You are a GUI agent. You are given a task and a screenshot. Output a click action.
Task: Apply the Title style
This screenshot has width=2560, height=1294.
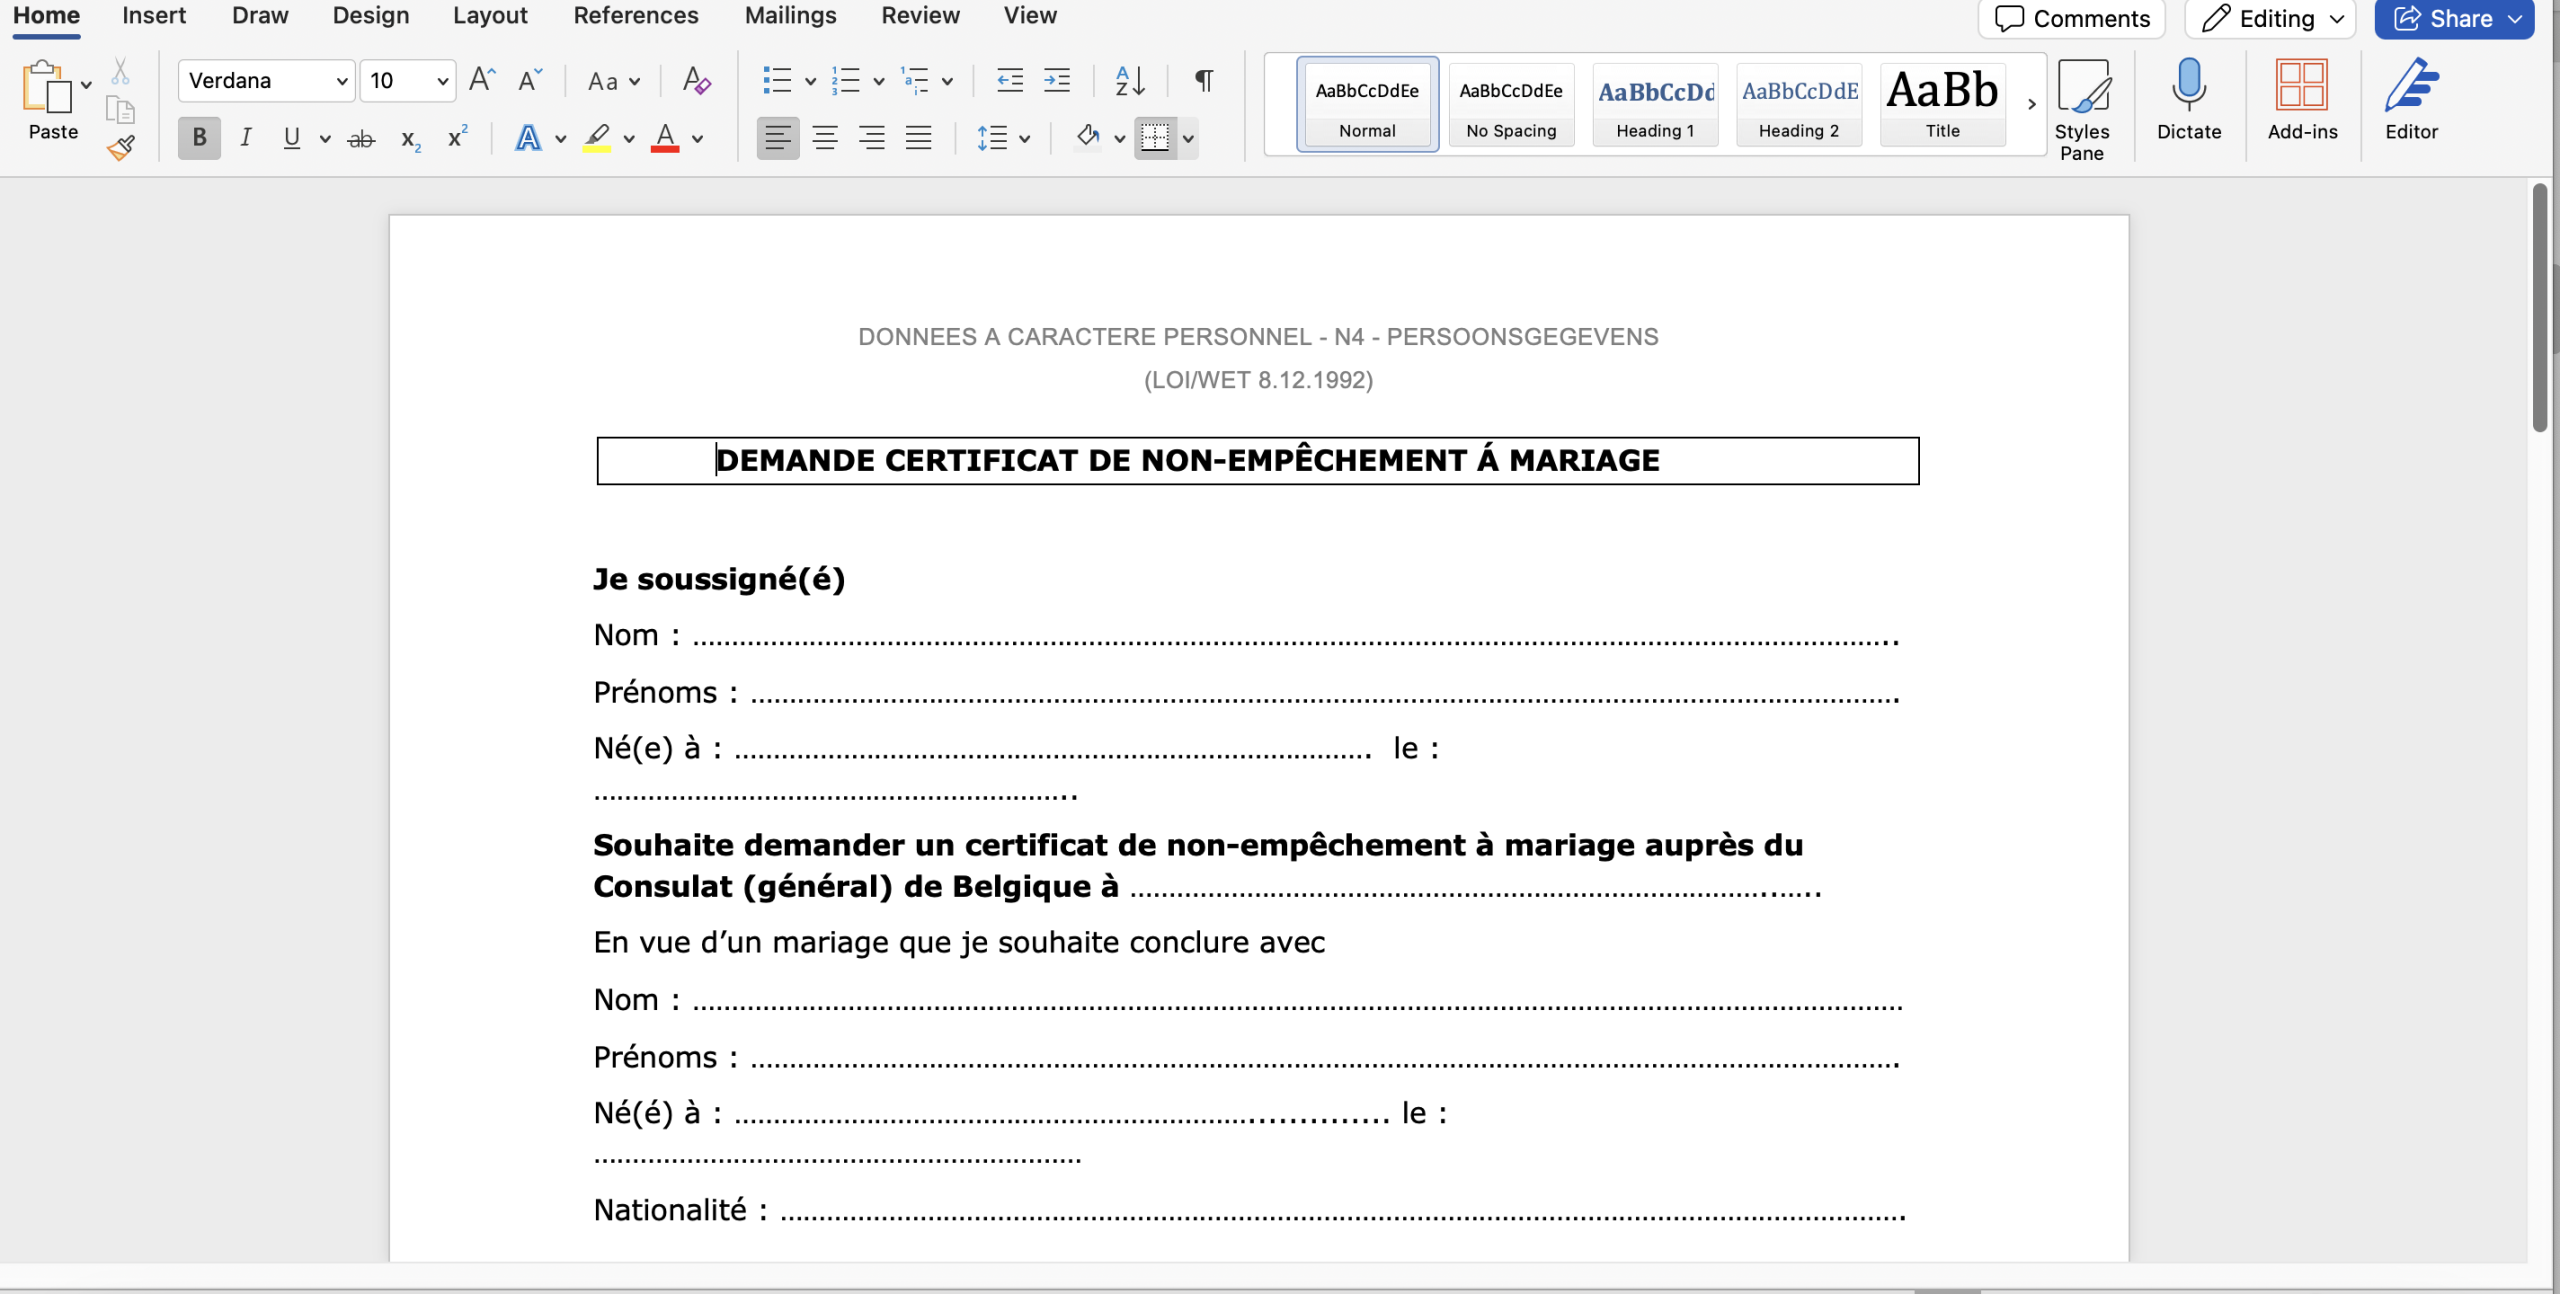pos(1943,104)
